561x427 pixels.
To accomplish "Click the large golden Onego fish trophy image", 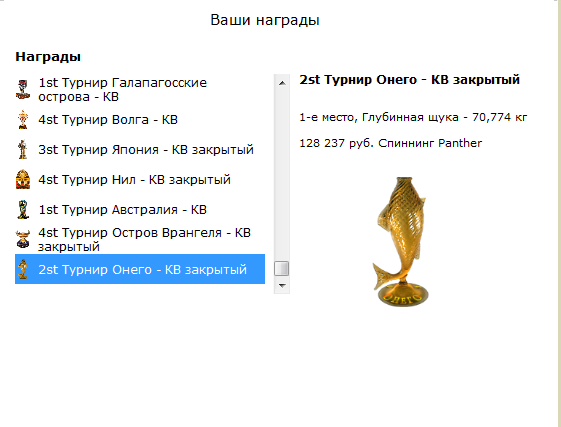I will (401, 242).
